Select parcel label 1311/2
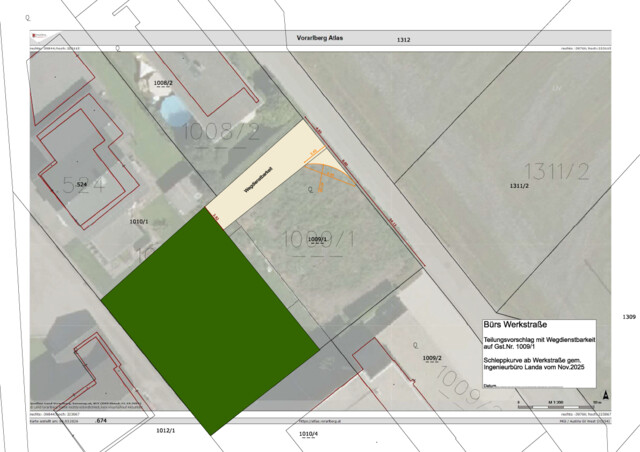Image resolution: width=640 pixels, height=452 pixels. (519, 186)
